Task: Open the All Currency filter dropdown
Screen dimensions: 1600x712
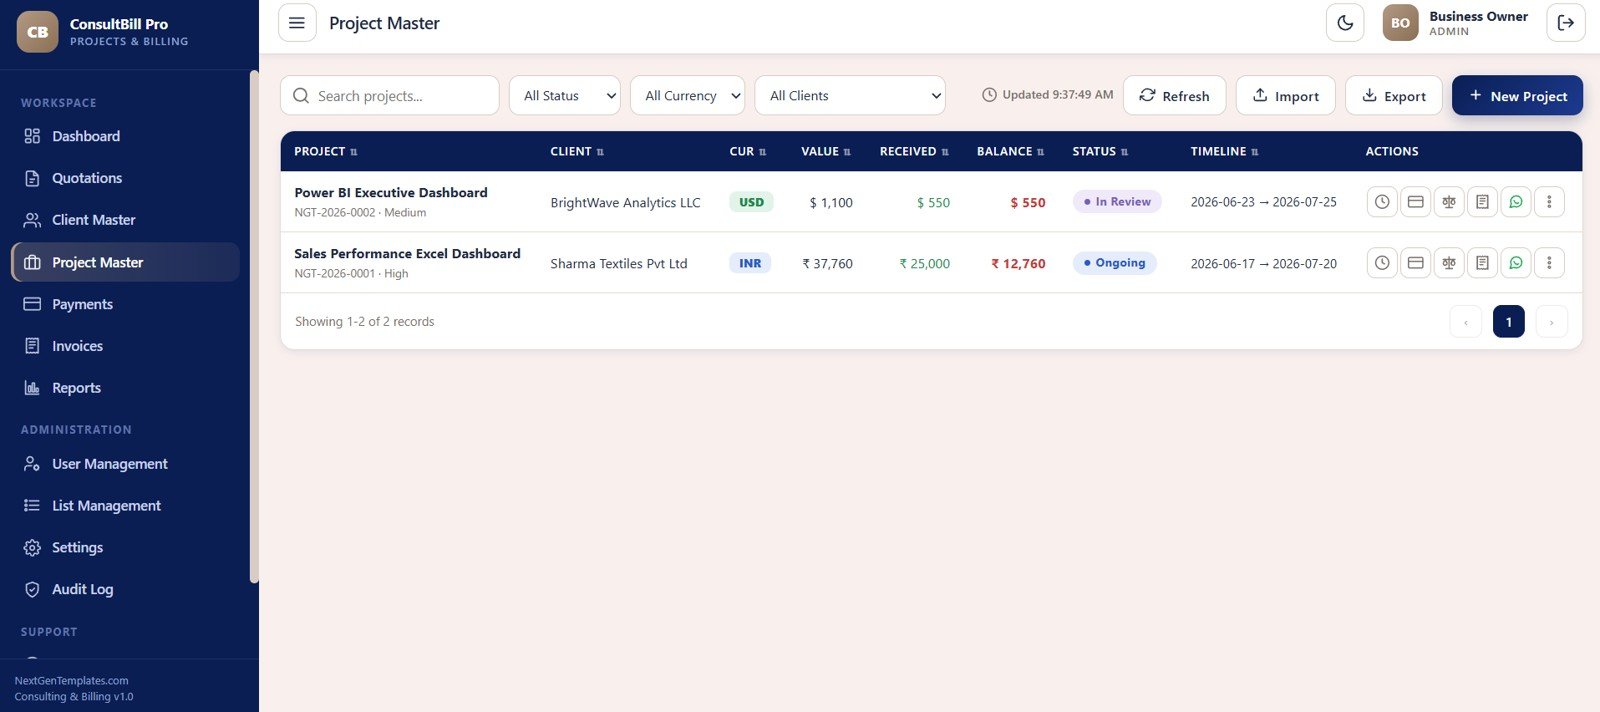Action: (688, 96)
